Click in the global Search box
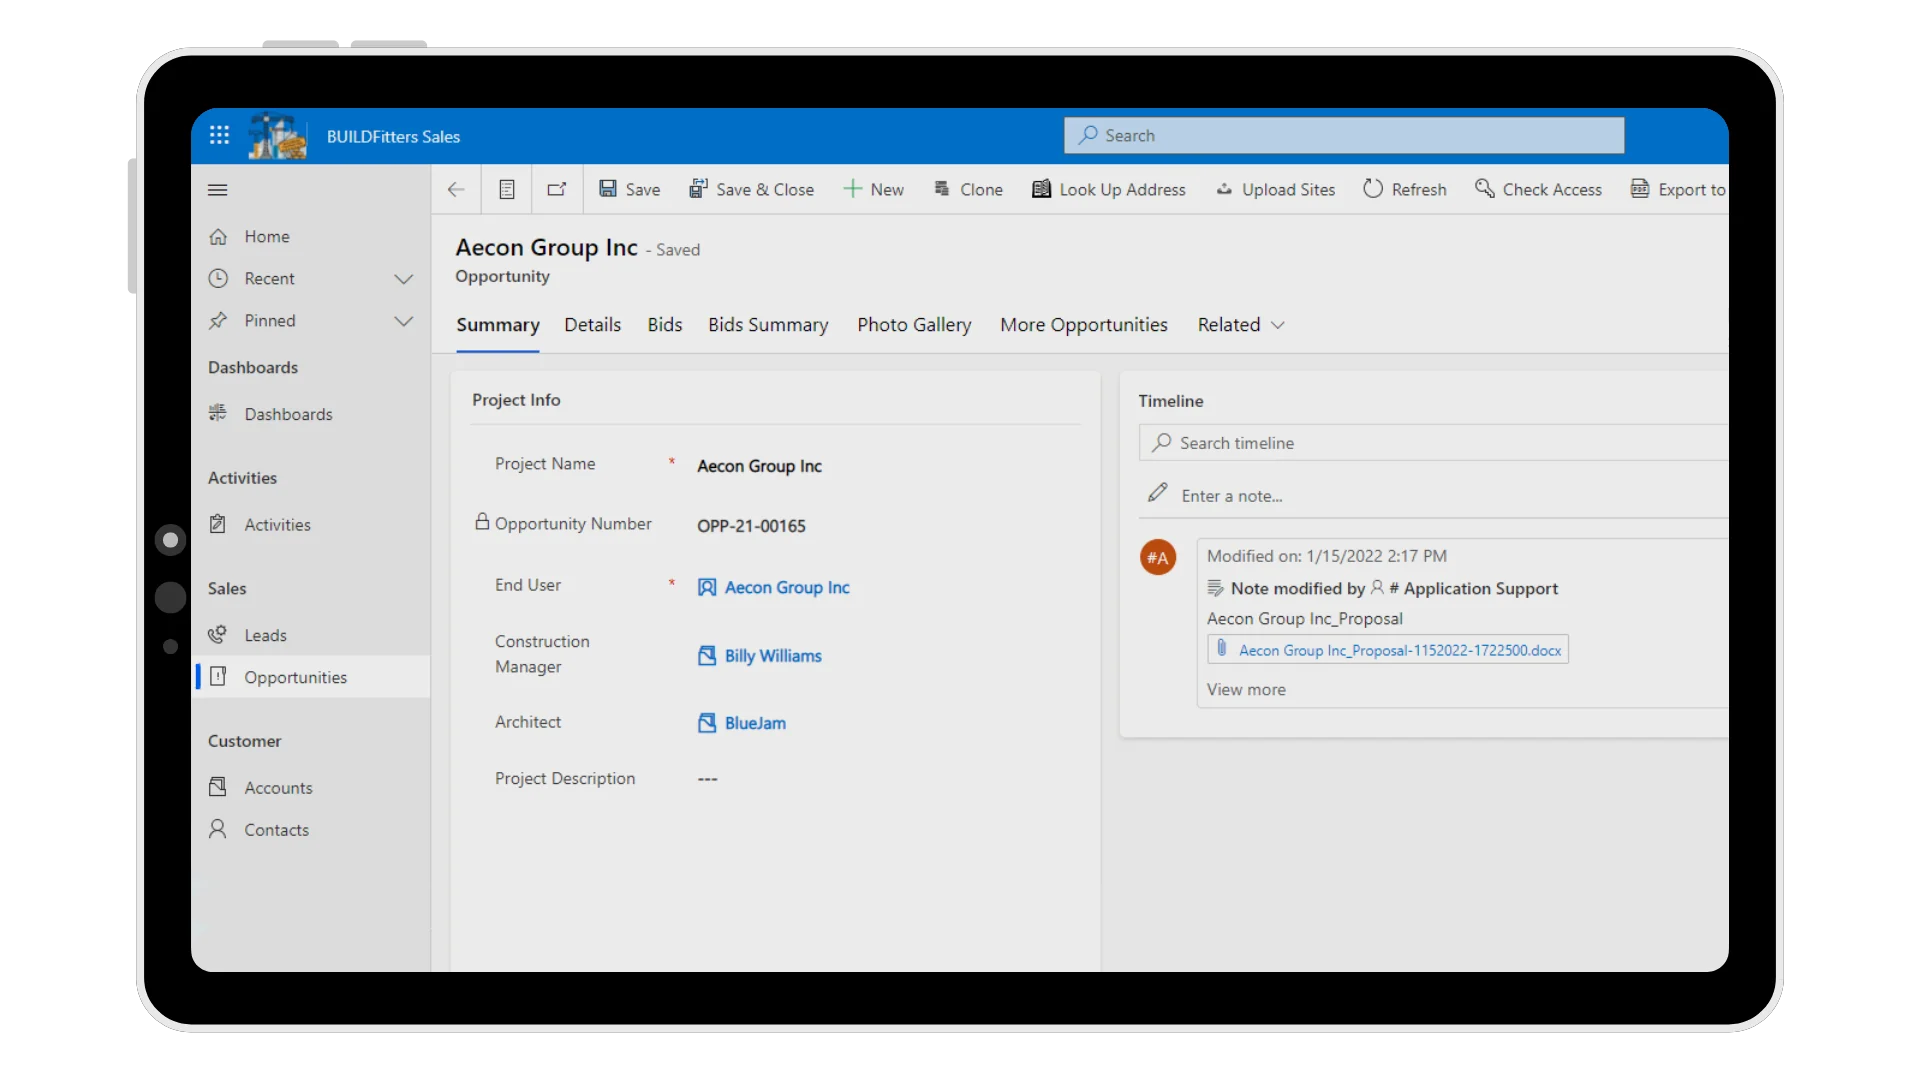 pyautogui.click(x=1344, y=135)
